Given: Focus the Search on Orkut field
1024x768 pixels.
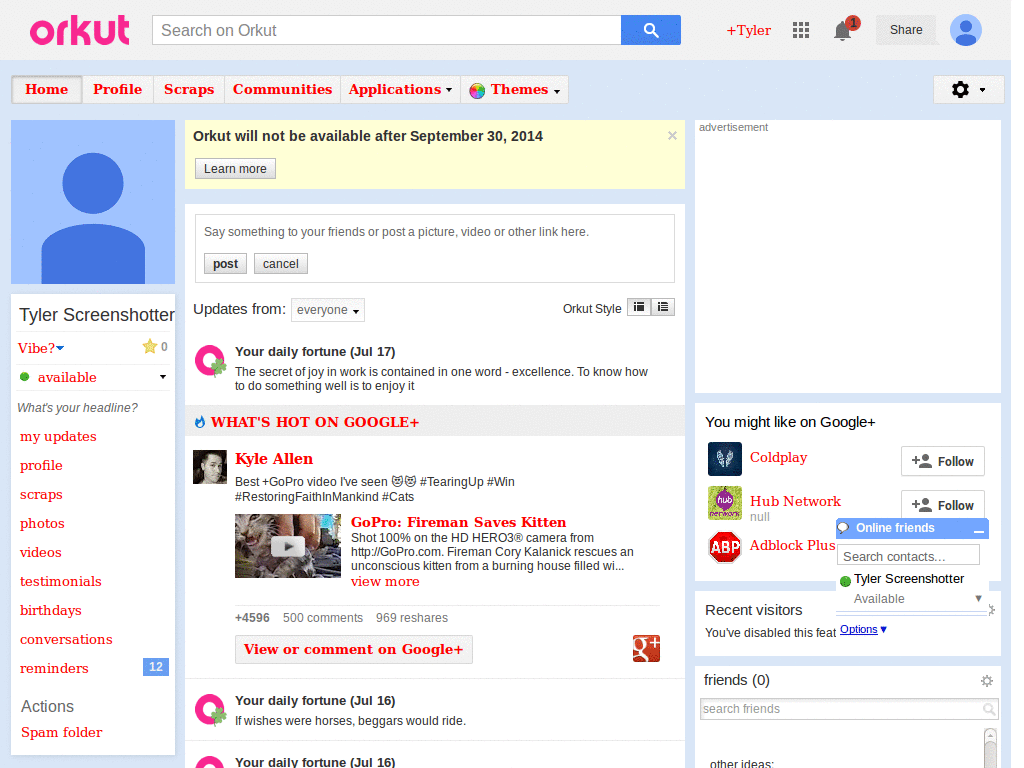Looking at the screenshot, I should tap(387, 30).
